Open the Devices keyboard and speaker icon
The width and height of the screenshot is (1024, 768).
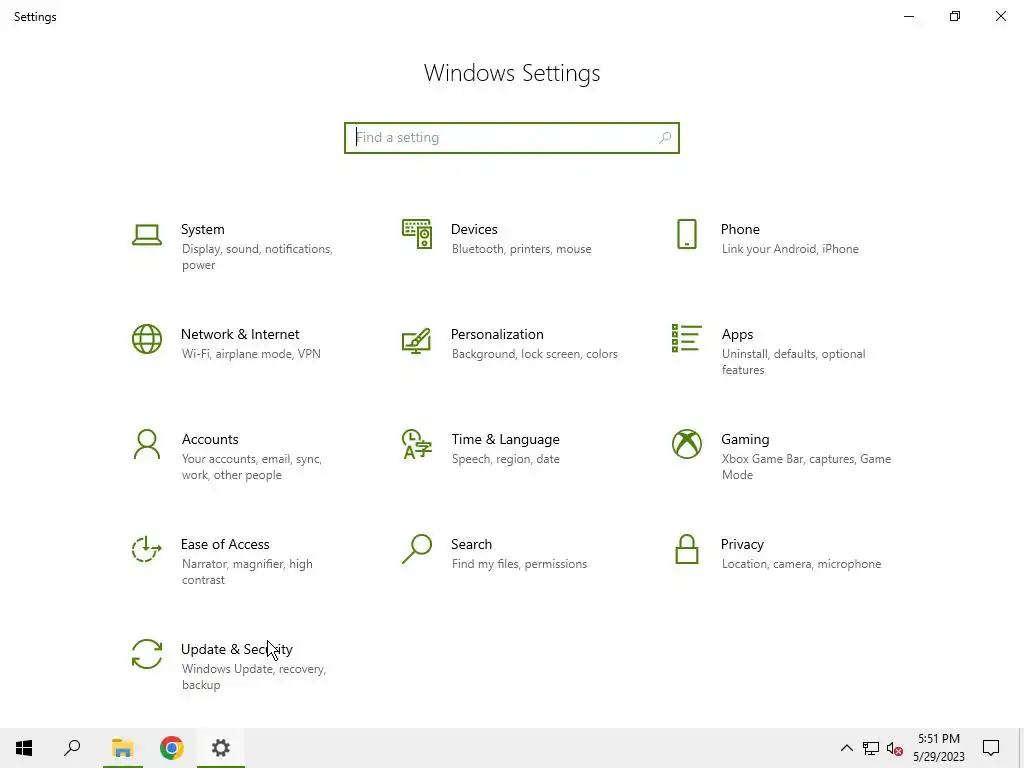click(x=417, y=234)
